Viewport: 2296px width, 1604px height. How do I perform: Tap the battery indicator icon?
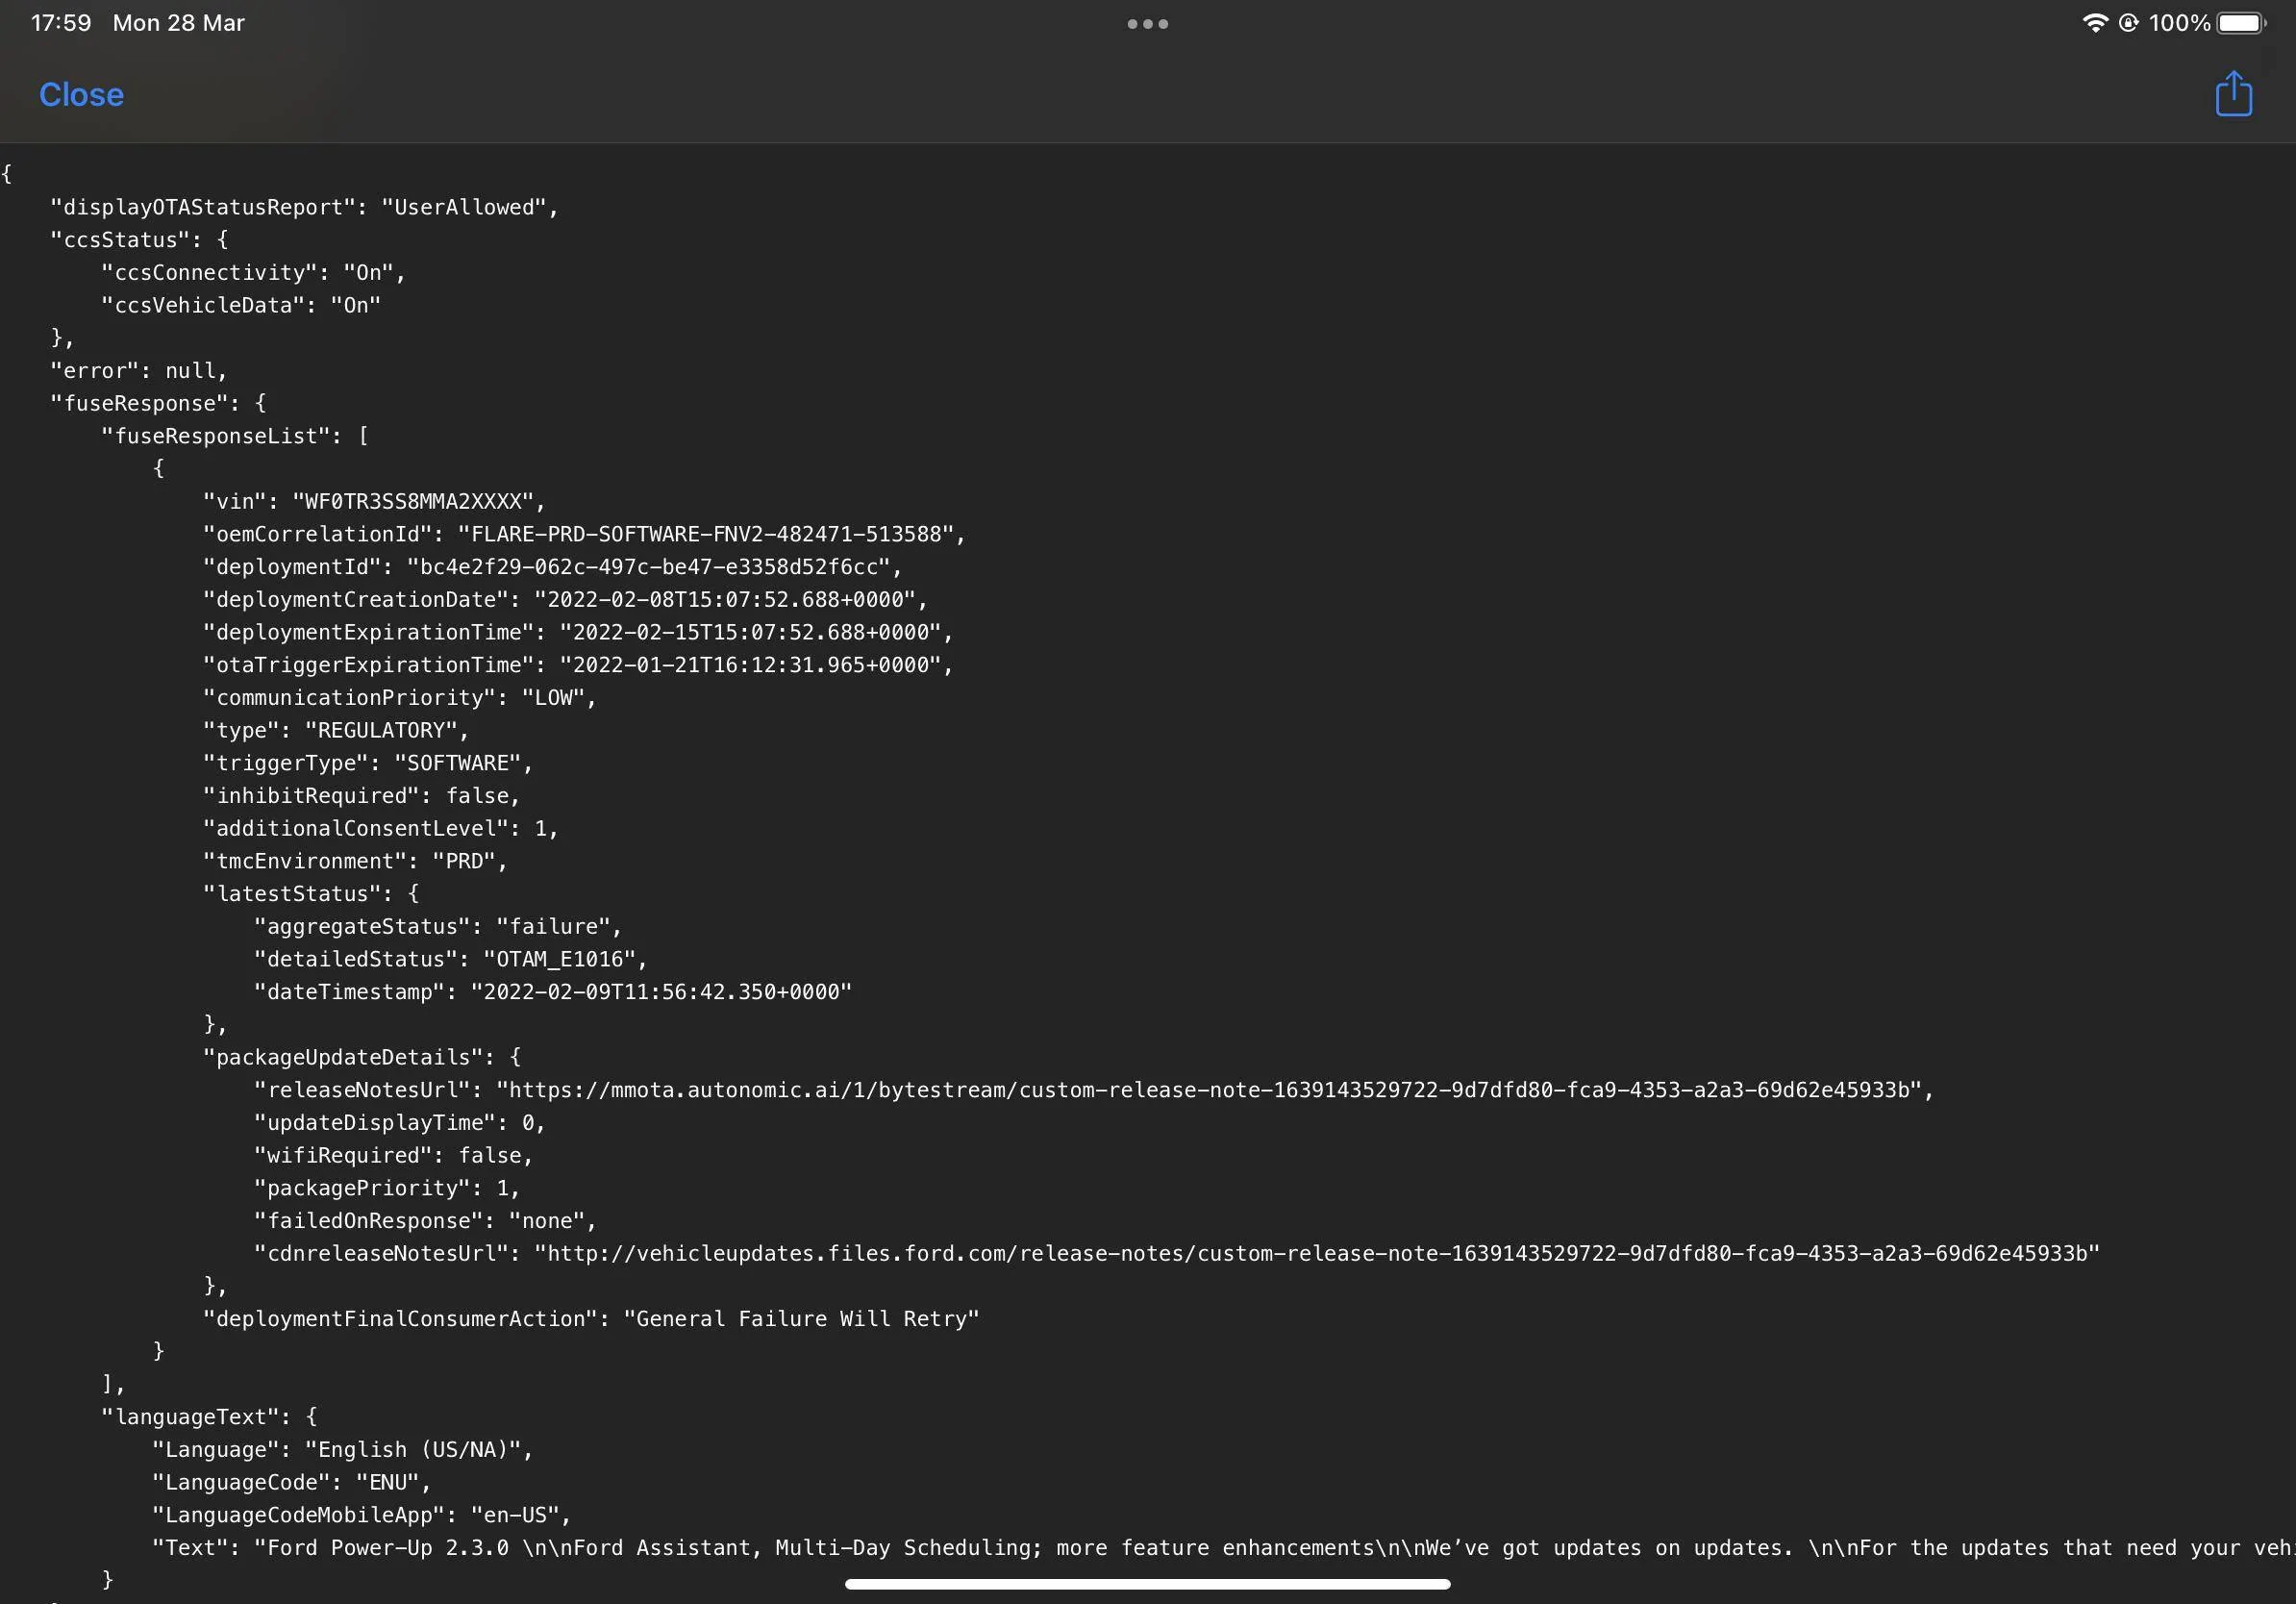pos(2241,23)
